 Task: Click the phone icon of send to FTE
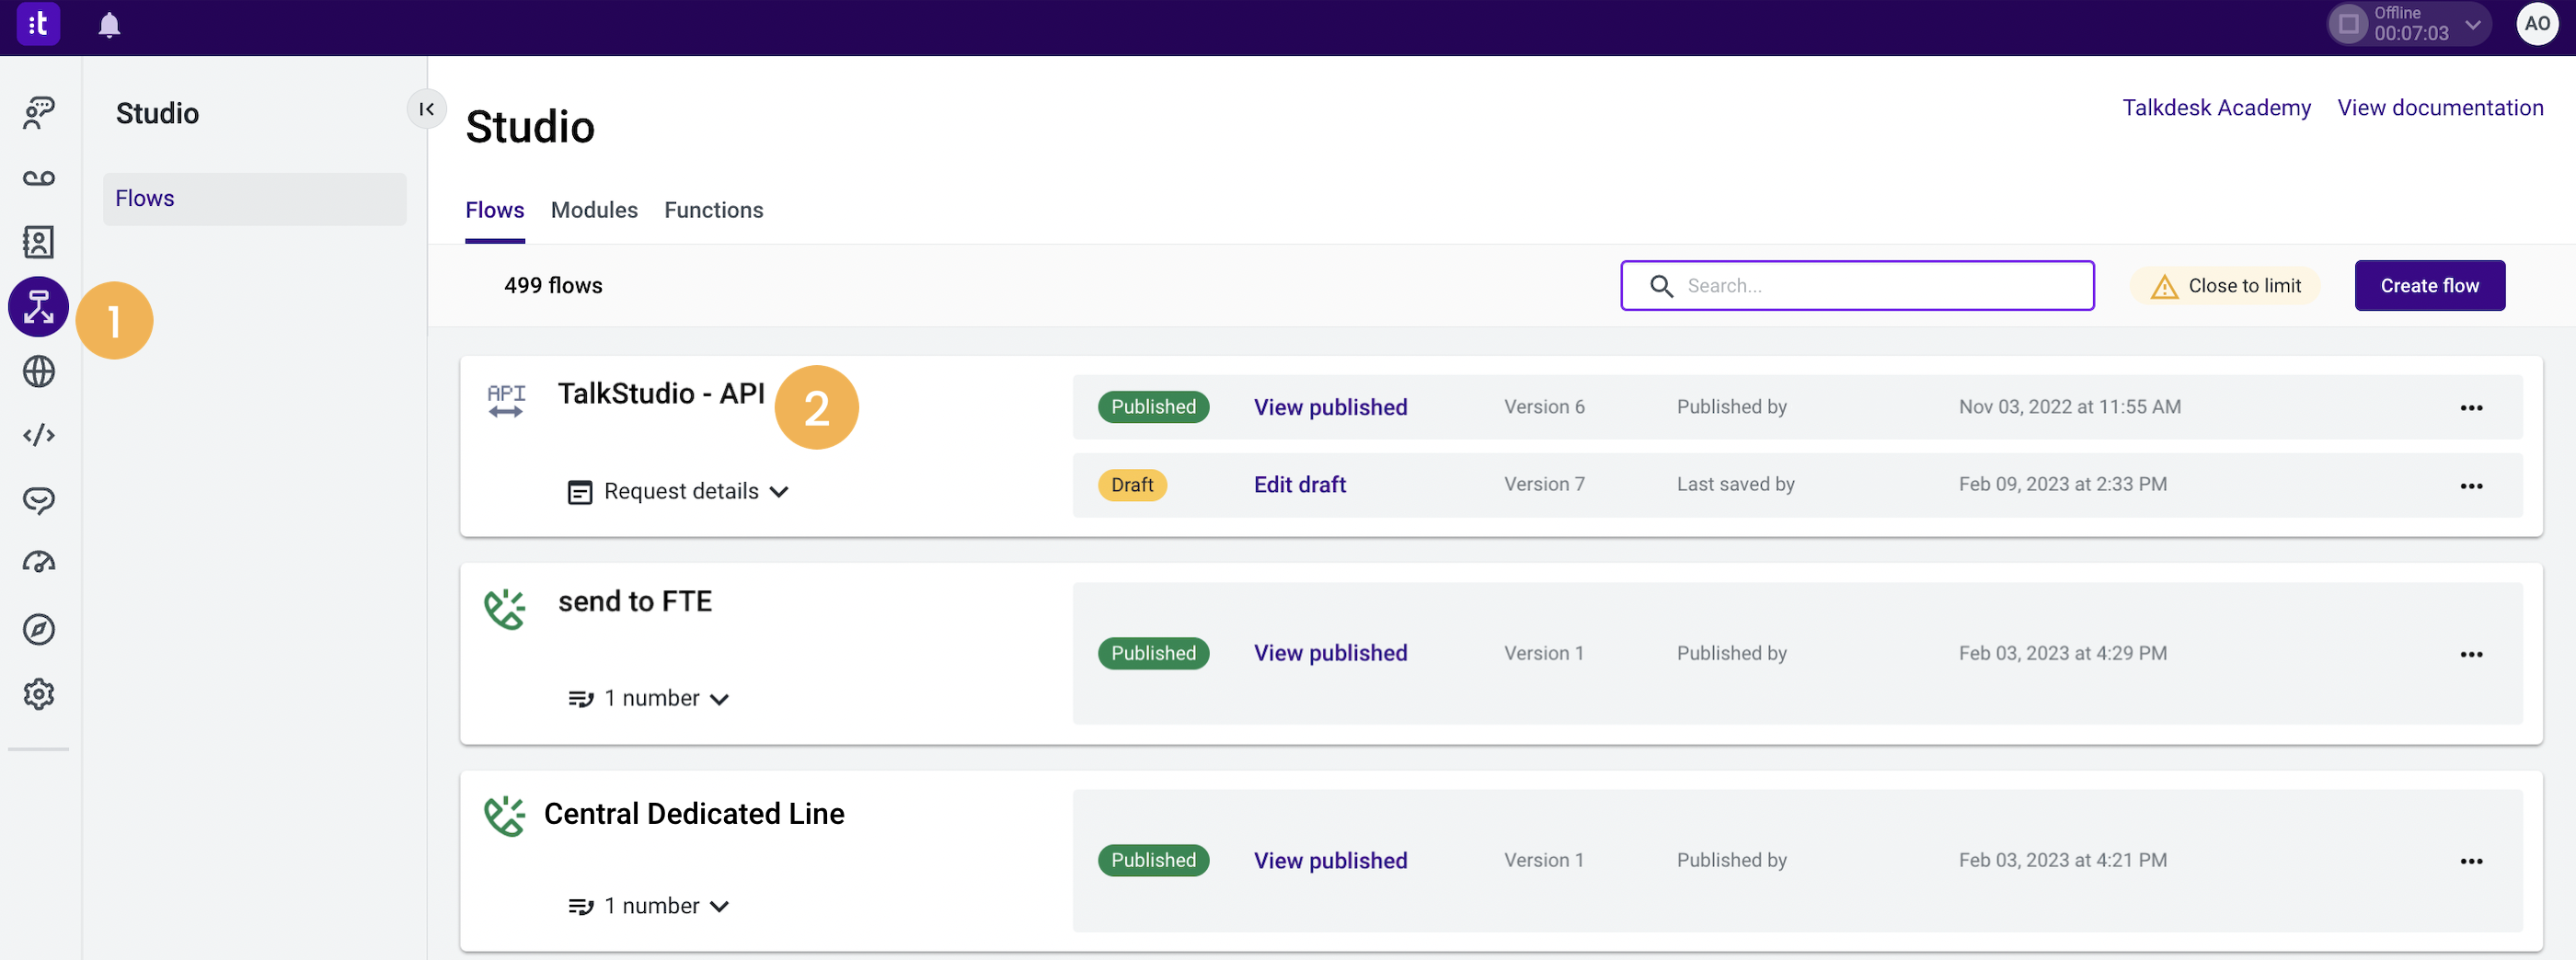click(x=505, y=609)
